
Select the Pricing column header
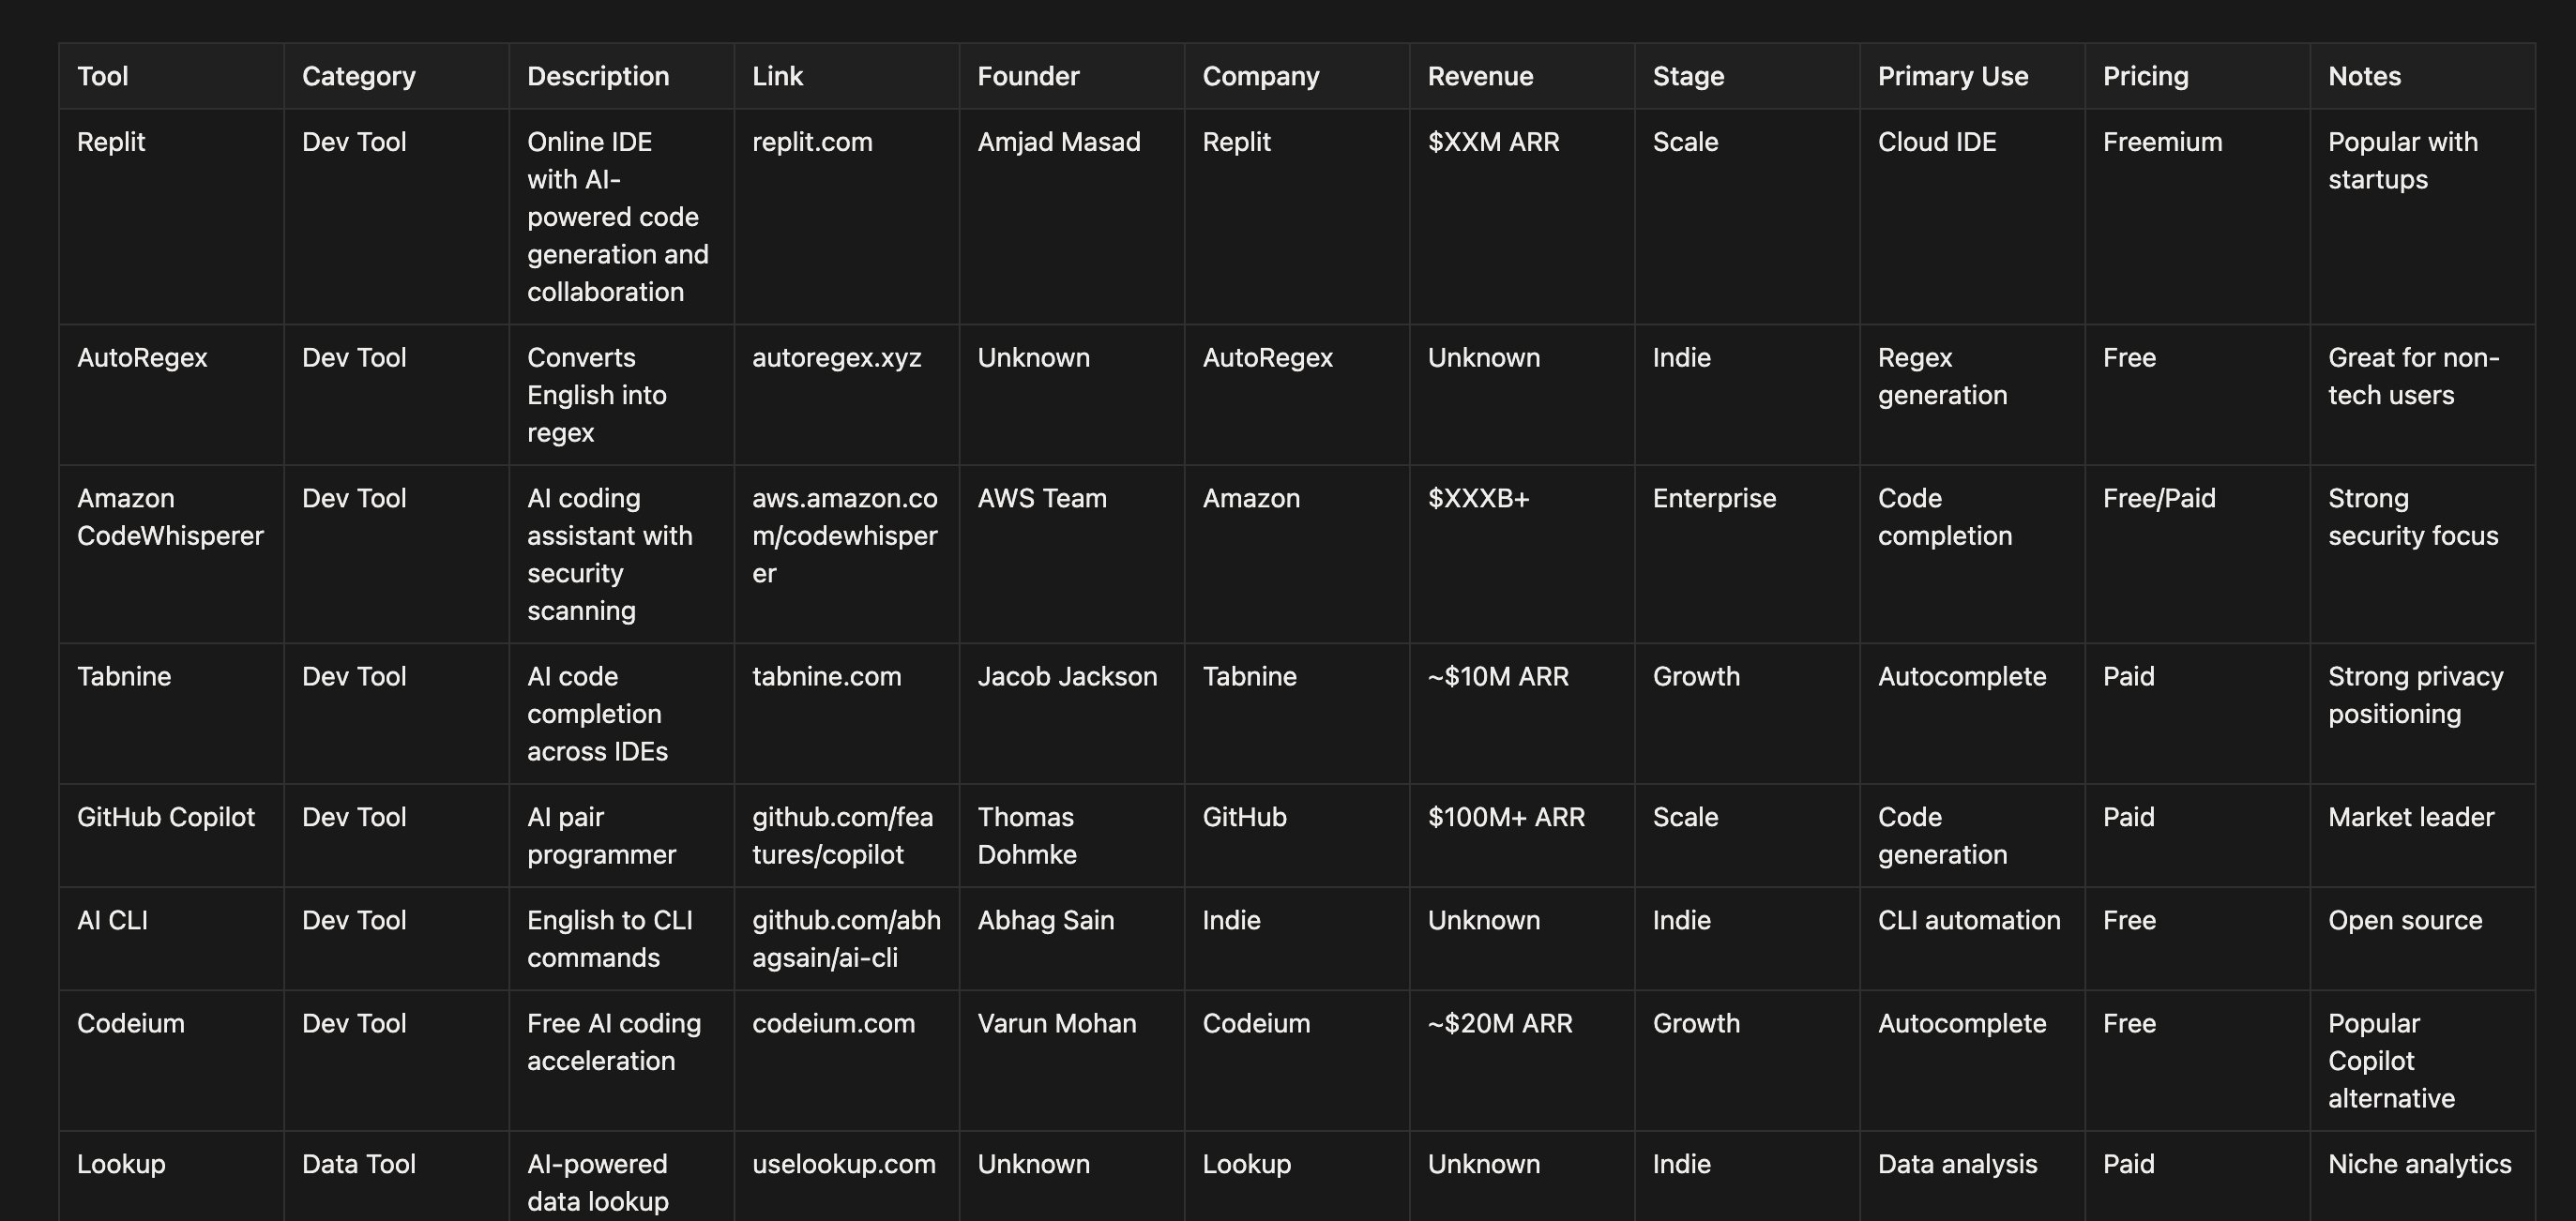pyautogui.click(x=2145, y=76)
